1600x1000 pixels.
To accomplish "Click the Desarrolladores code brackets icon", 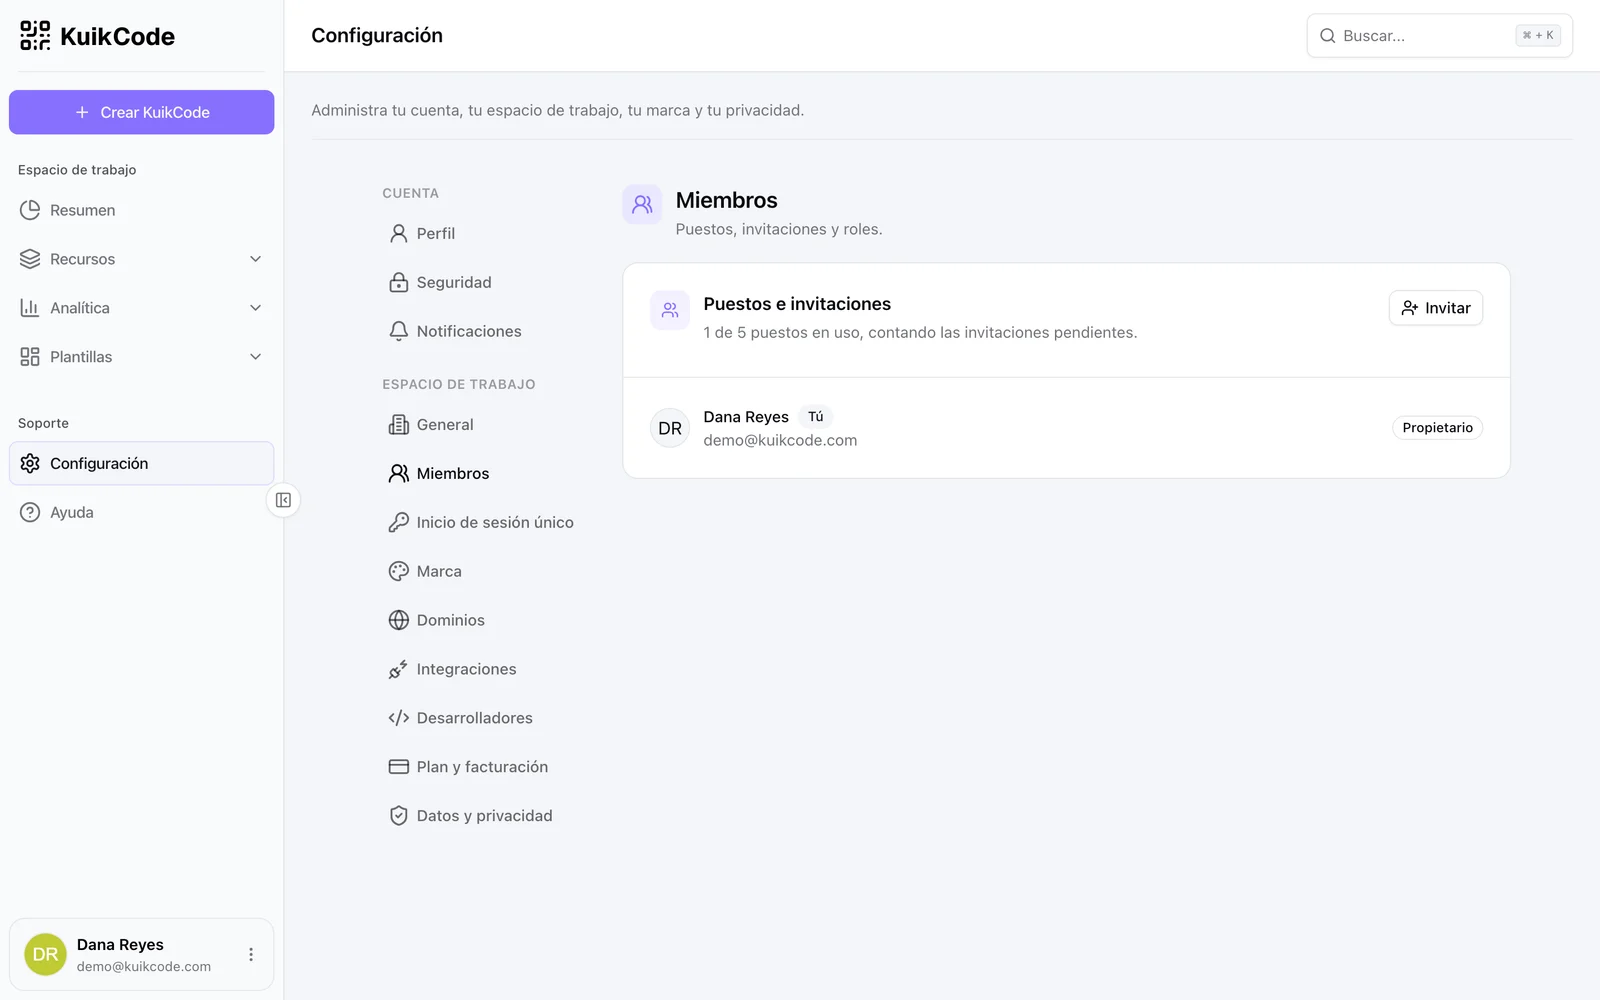I will pyautogui.click(x=398, y=718).
